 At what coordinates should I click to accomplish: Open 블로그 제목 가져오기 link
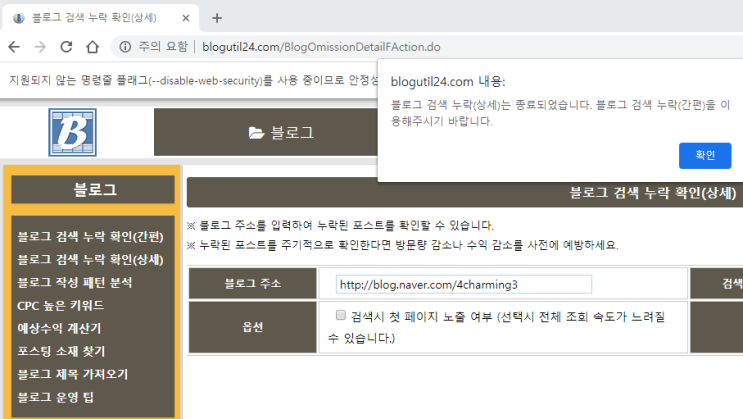[73, 374]
